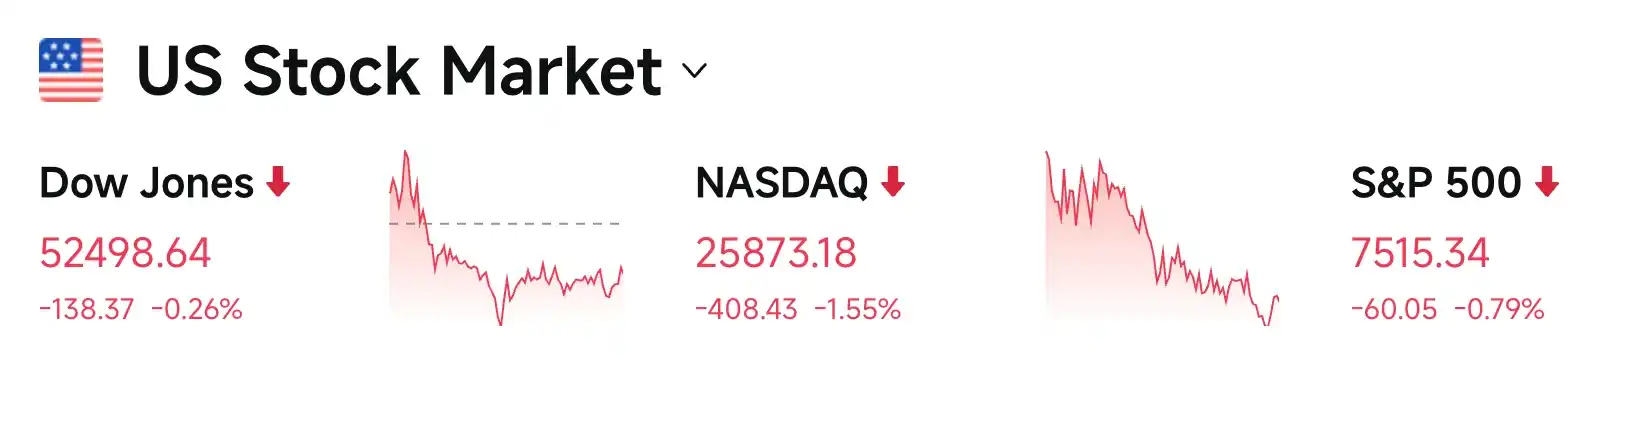Click the Dow Jones red down arrow
Viewport: 1646px width, 428px height.
(278, 182)
